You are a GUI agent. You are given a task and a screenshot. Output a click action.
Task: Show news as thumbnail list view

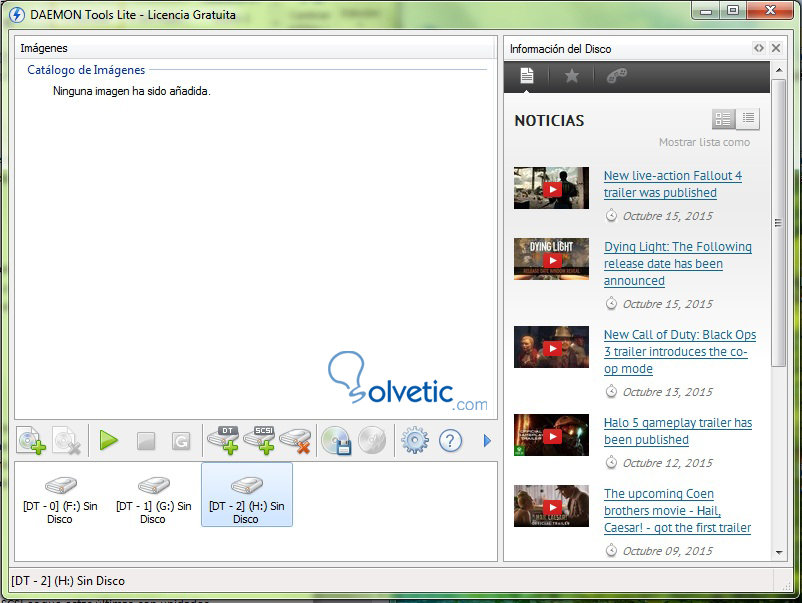point(723,119)
